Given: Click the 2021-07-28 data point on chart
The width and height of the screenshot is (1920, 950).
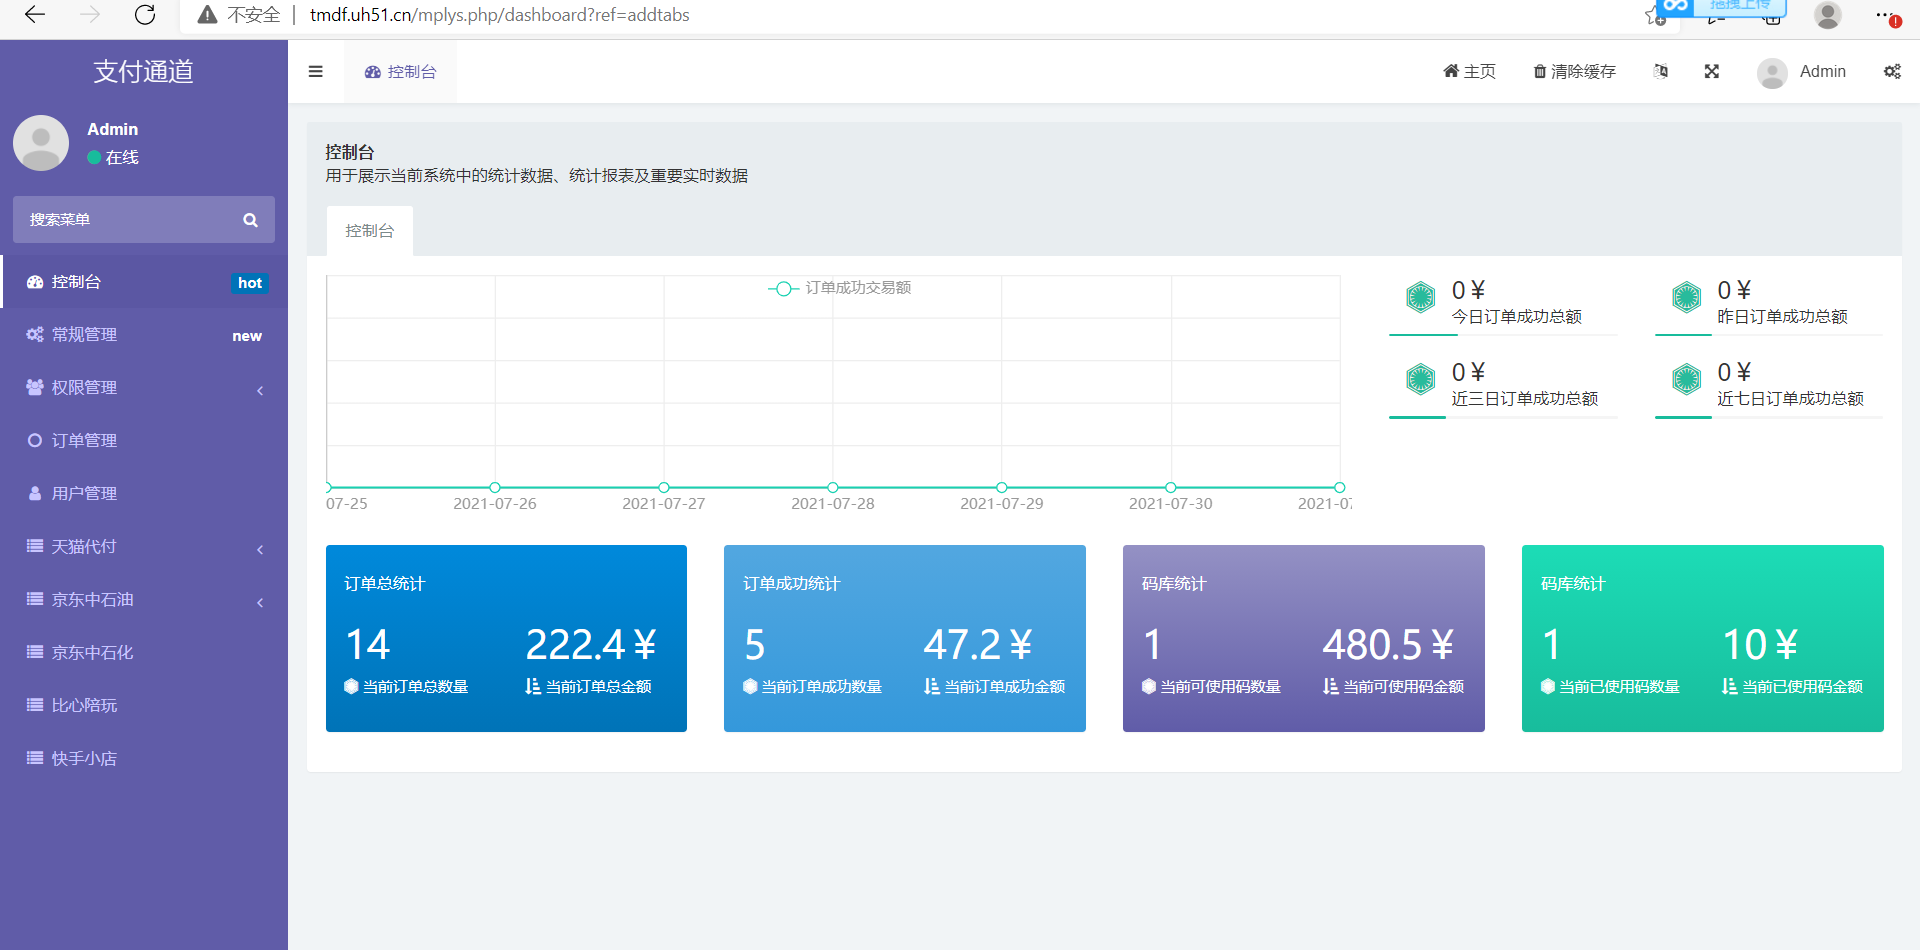Looking at the screenshot, I should 832,488.
